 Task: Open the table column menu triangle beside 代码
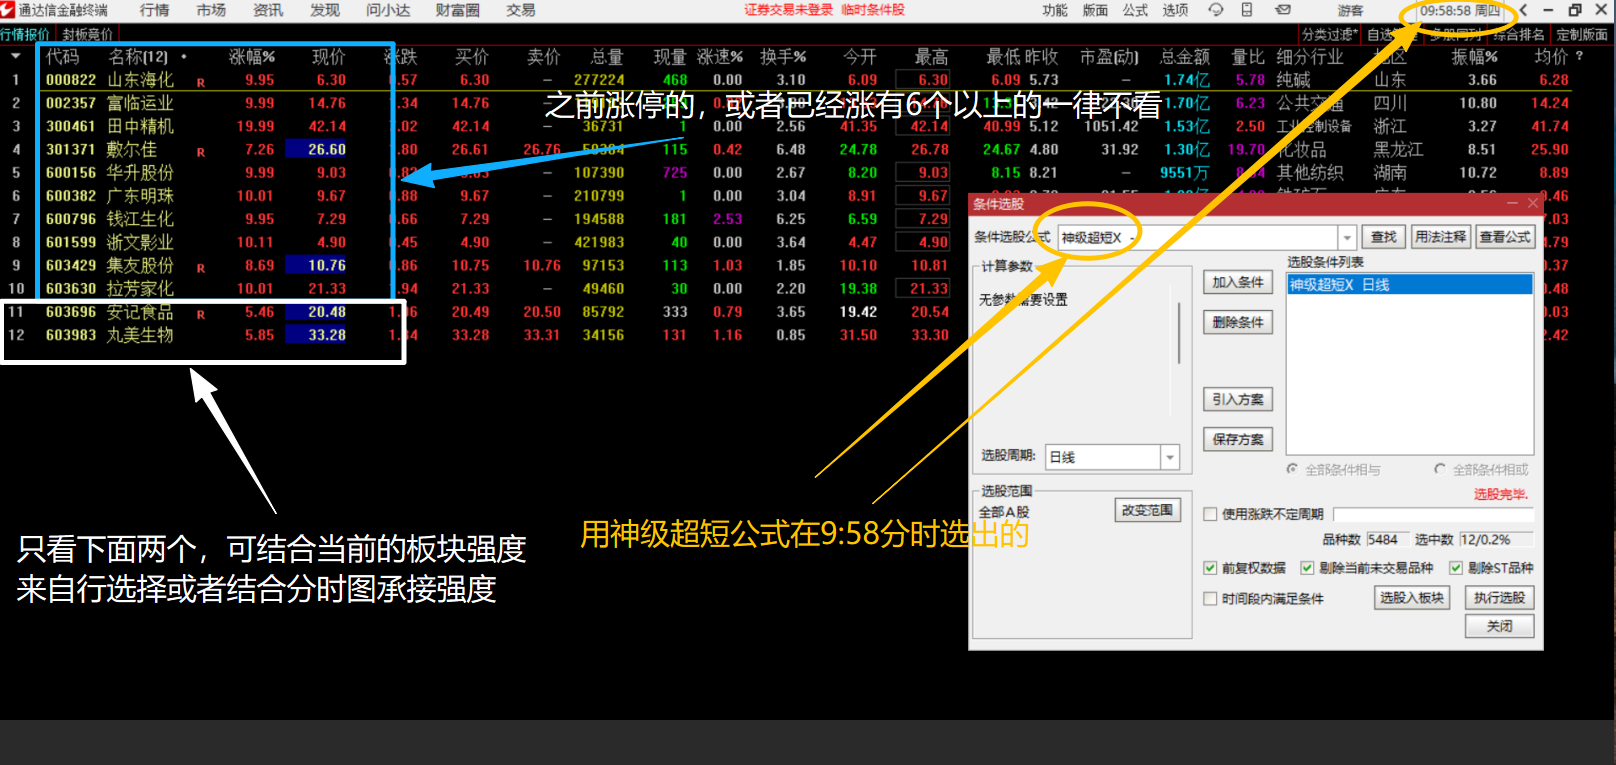point(16,56)
